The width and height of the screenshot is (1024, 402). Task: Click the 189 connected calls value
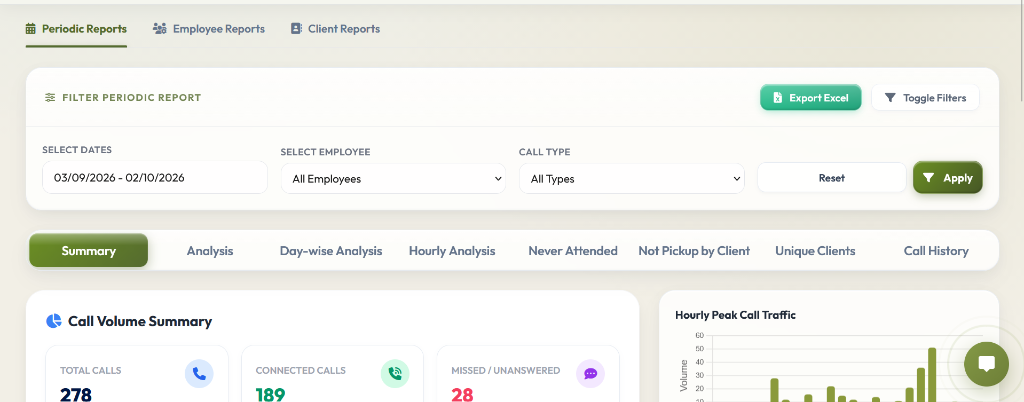pyautogui.click(x=270, y=395)
